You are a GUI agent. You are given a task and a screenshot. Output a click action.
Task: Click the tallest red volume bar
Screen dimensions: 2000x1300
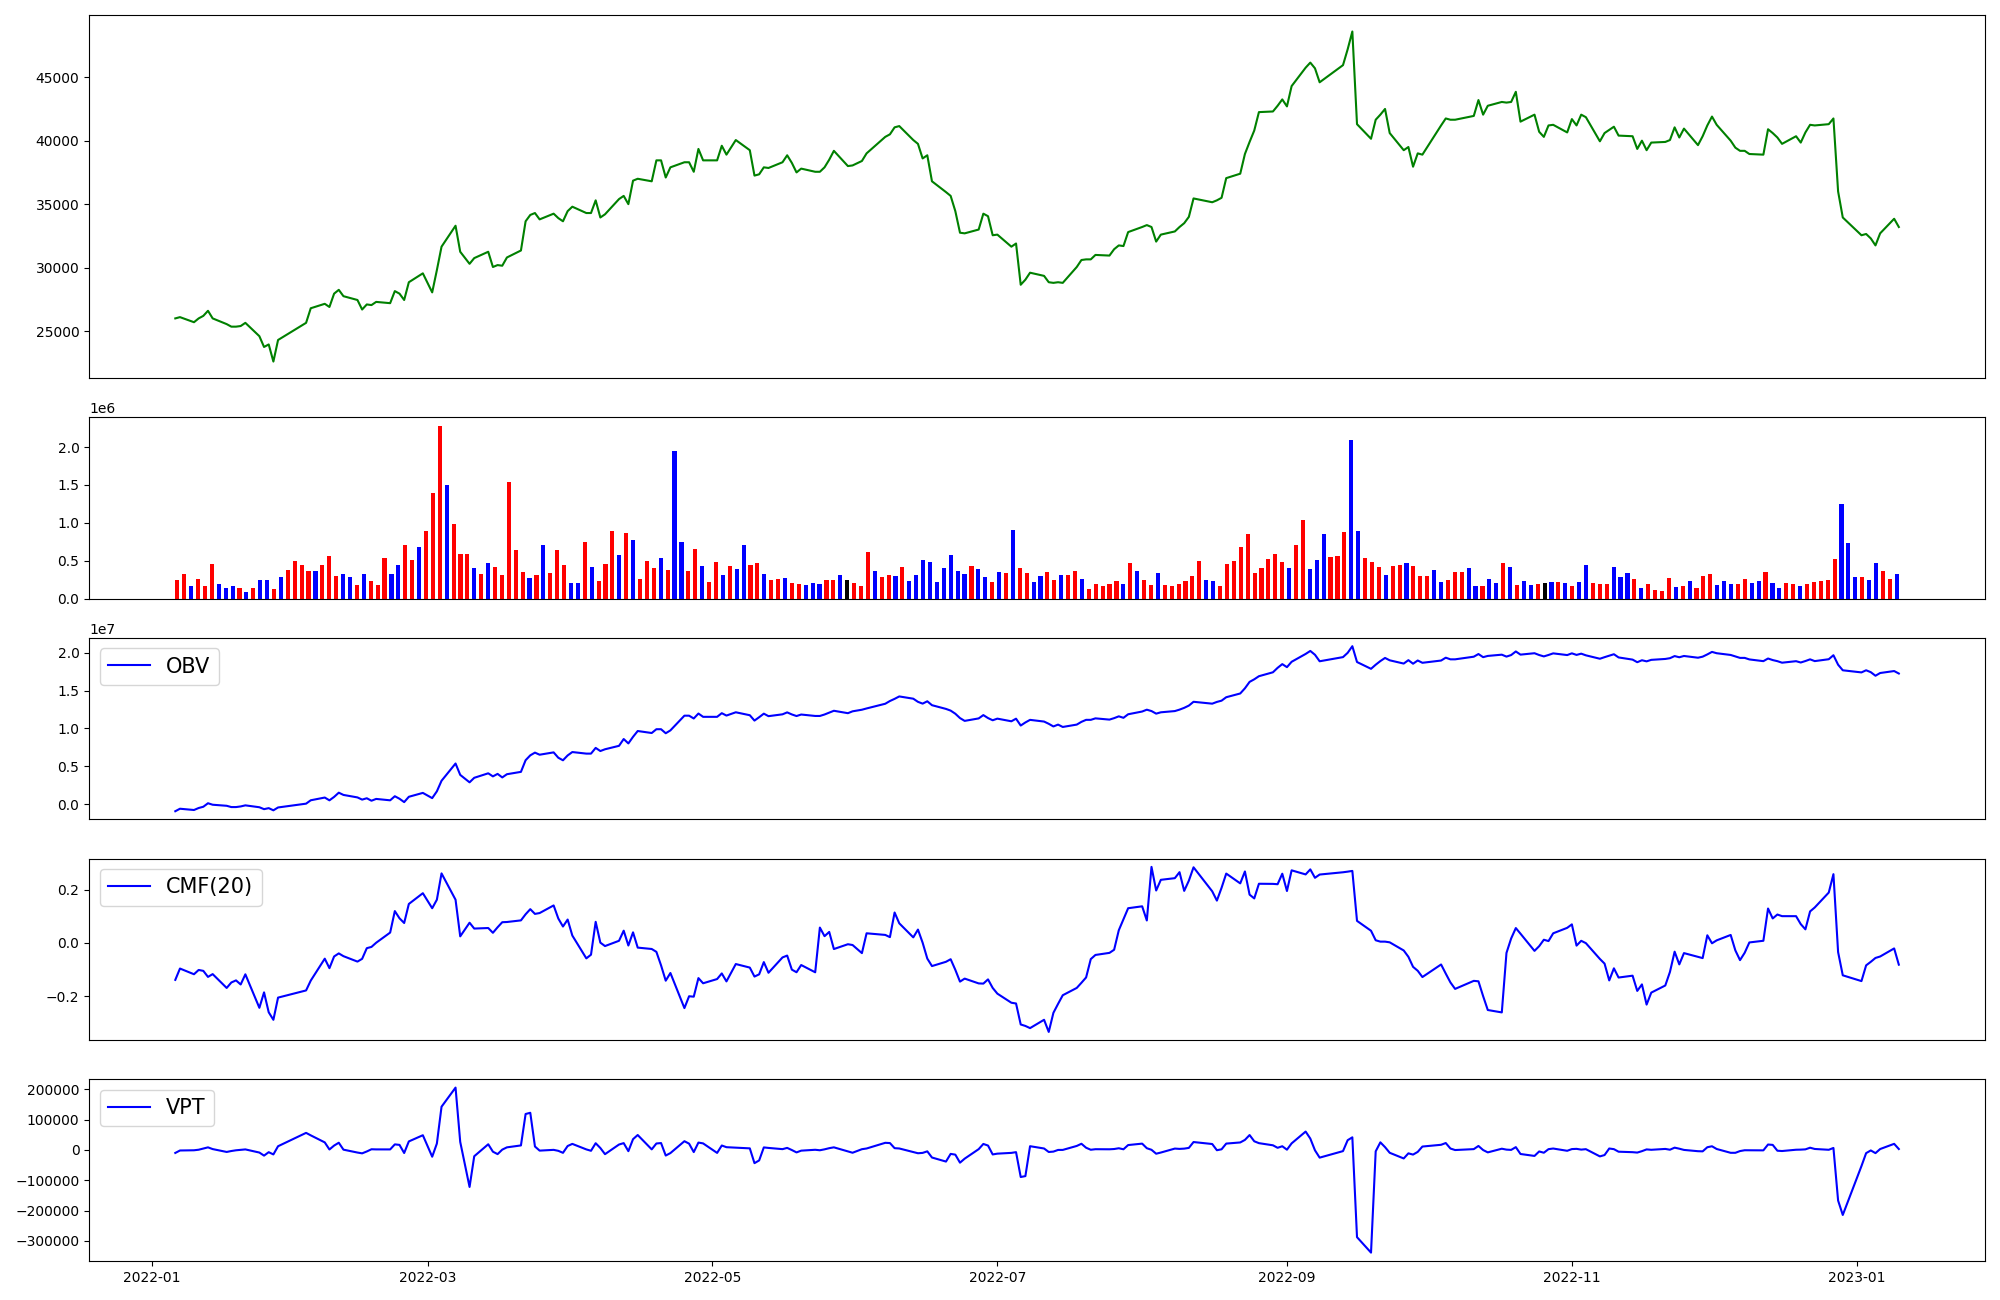click(440, 510)
